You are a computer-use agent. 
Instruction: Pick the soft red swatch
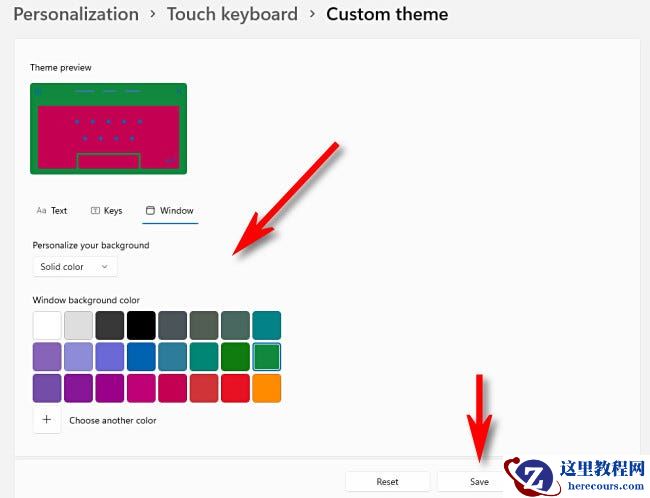(204, 388)
